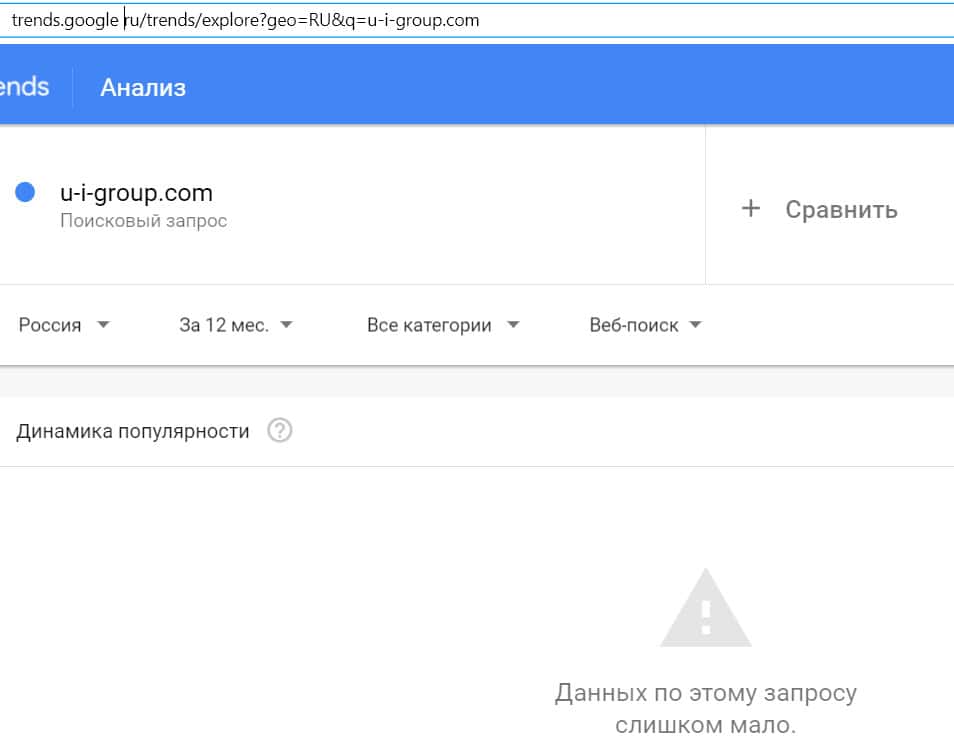Expand the За 12 мес. period selector
The height and width of the screenshot is (751, 954).
(x=224, y=325)
